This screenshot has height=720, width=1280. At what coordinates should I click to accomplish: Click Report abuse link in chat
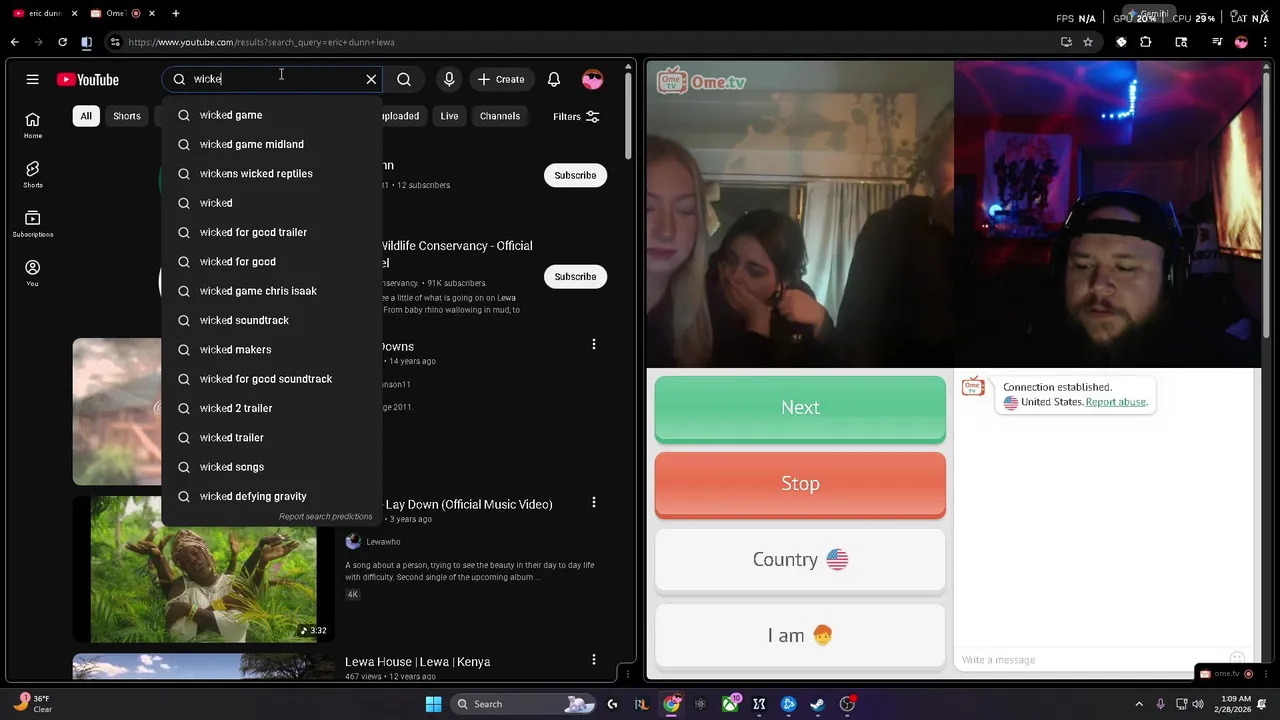(1116, 402)
